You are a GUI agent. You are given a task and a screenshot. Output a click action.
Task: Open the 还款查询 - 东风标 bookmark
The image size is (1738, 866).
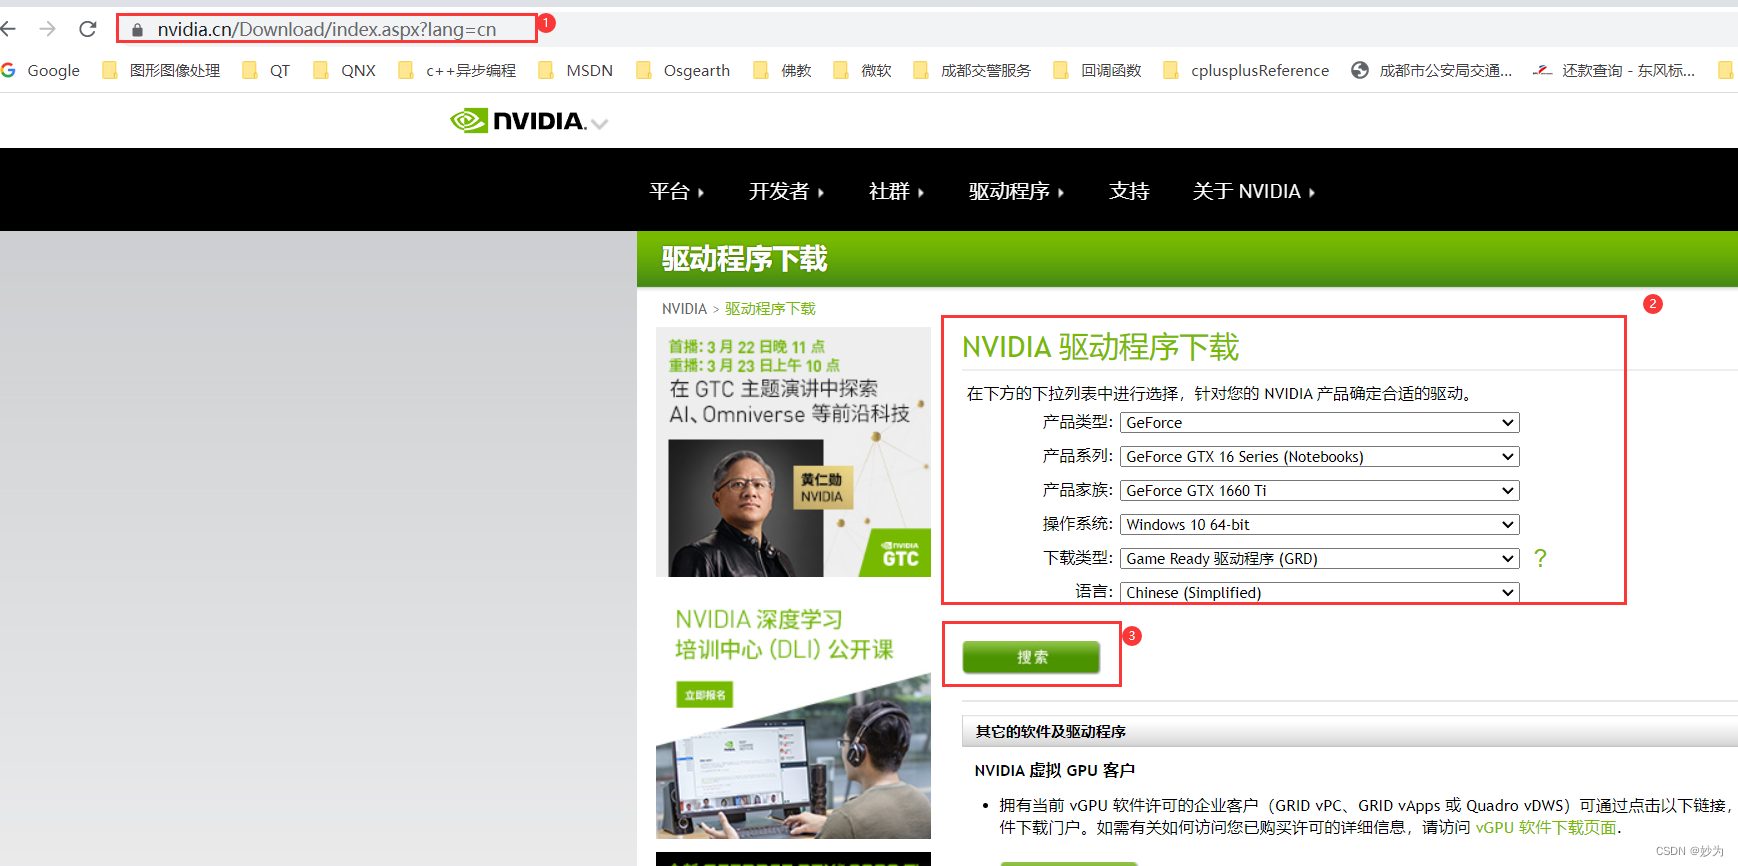tap(1614, 70)
